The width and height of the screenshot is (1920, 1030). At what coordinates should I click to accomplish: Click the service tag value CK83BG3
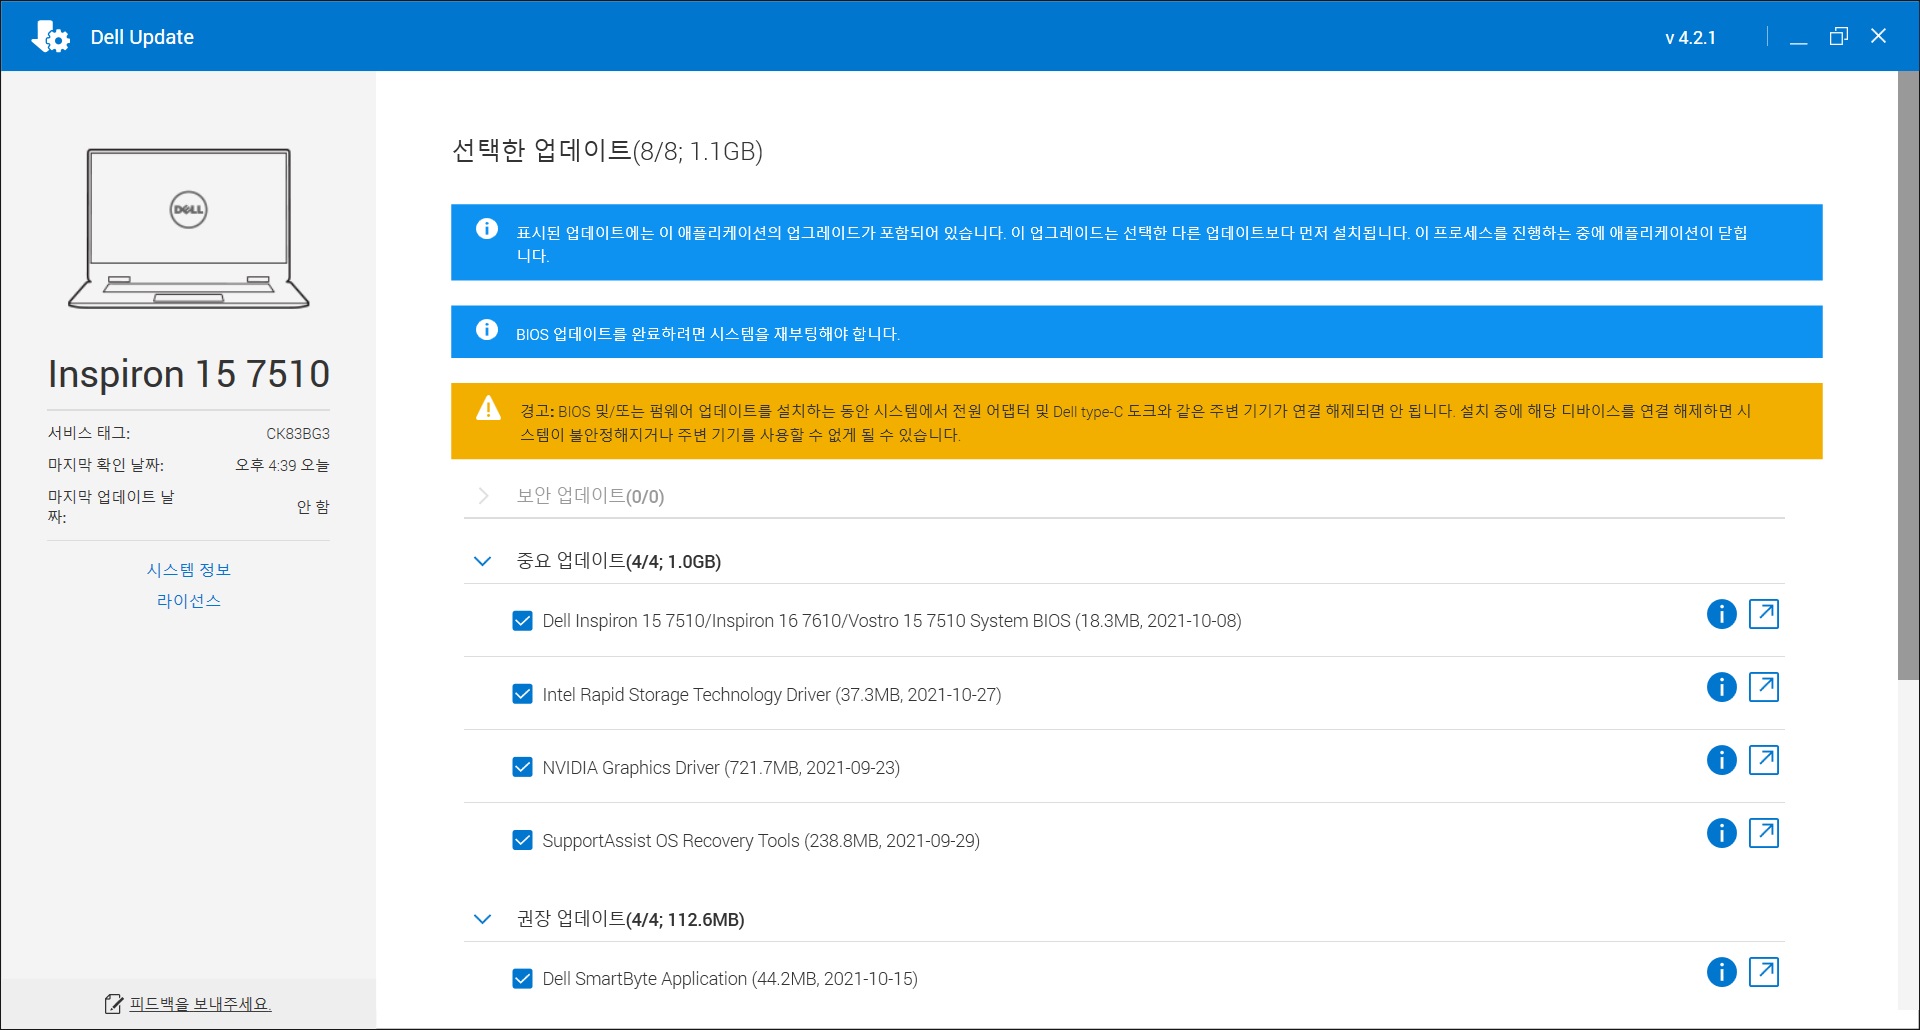click(297, 434)
